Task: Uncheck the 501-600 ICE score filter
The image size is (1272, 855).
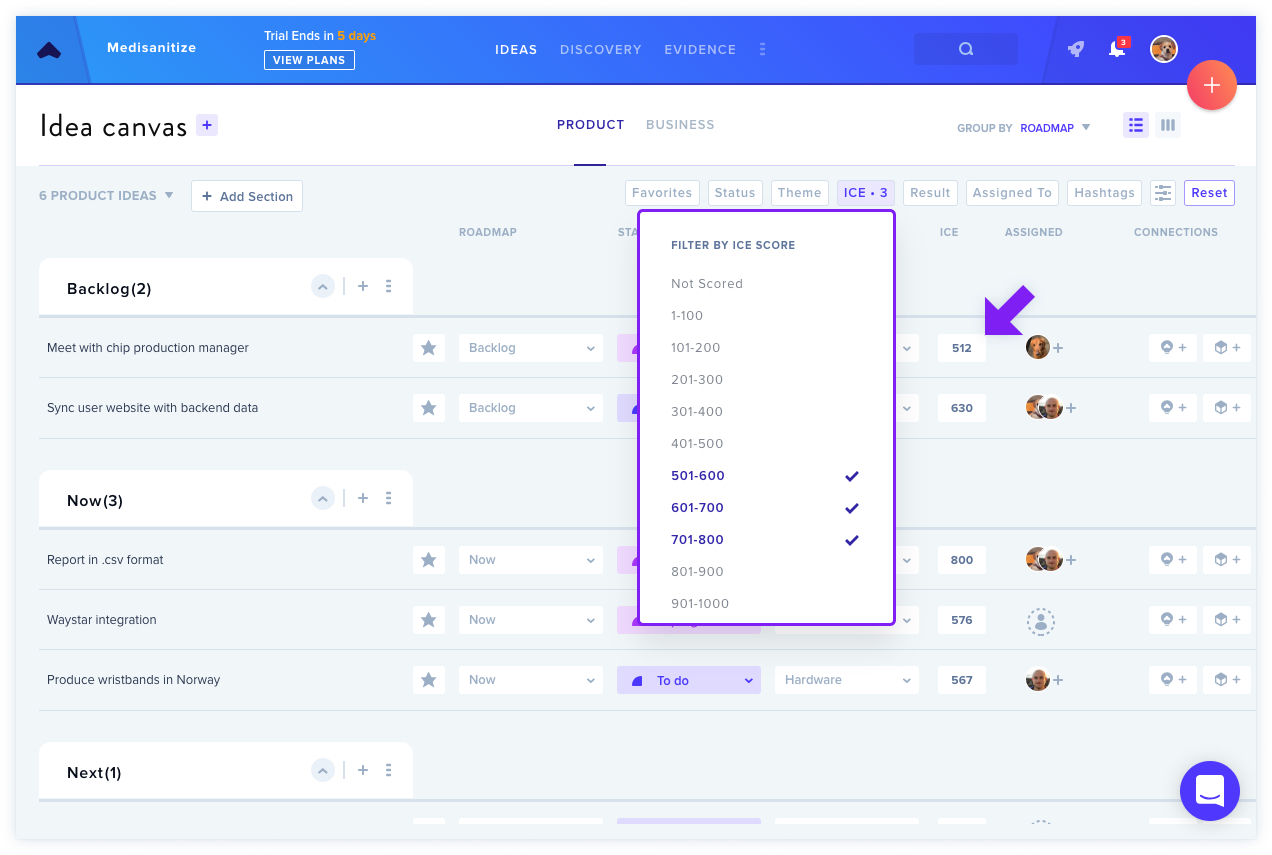Action: point(765,476)
